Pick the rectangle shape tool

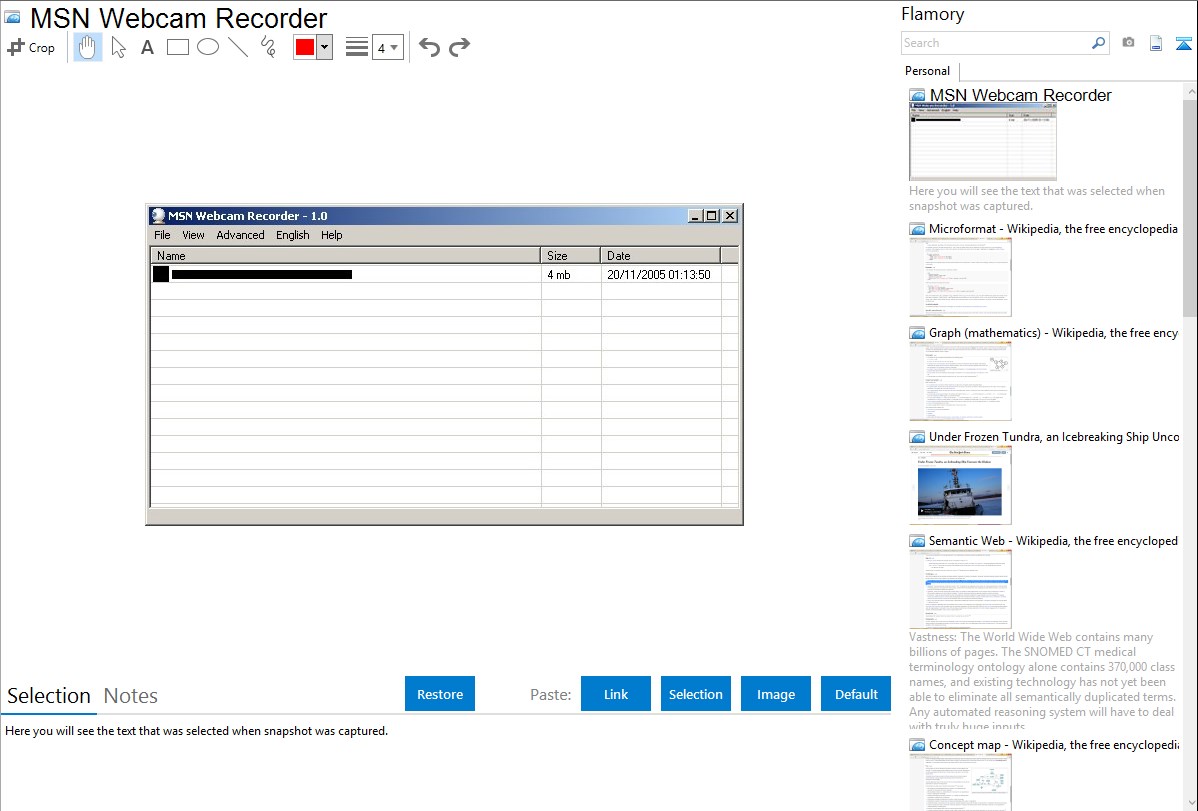[x=177, y=47]
